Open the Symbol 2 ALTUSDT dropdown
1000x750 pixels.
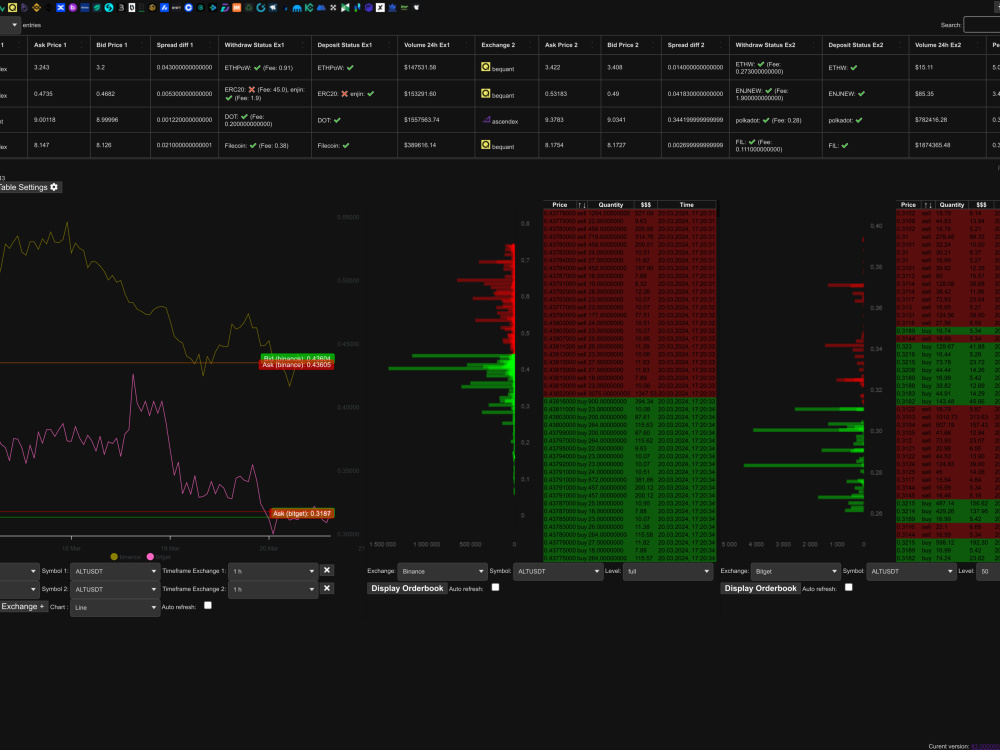tap(115, 589)
